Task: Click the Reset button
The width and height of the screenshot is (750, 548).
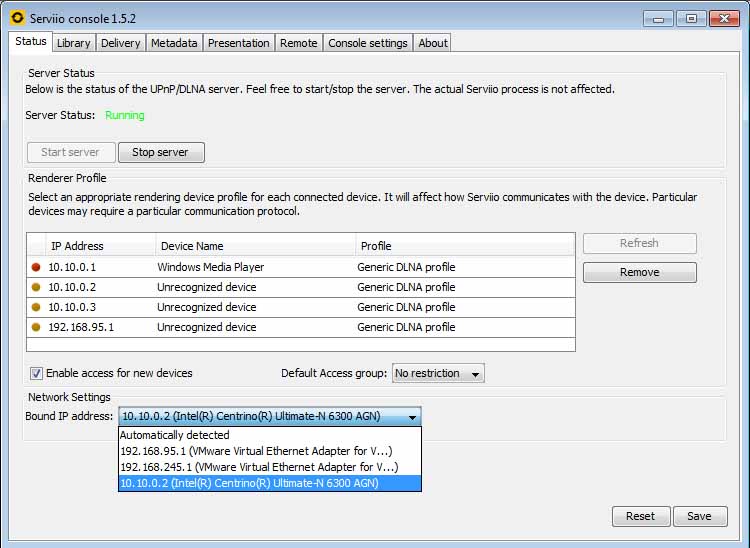Action: (640, 516)
